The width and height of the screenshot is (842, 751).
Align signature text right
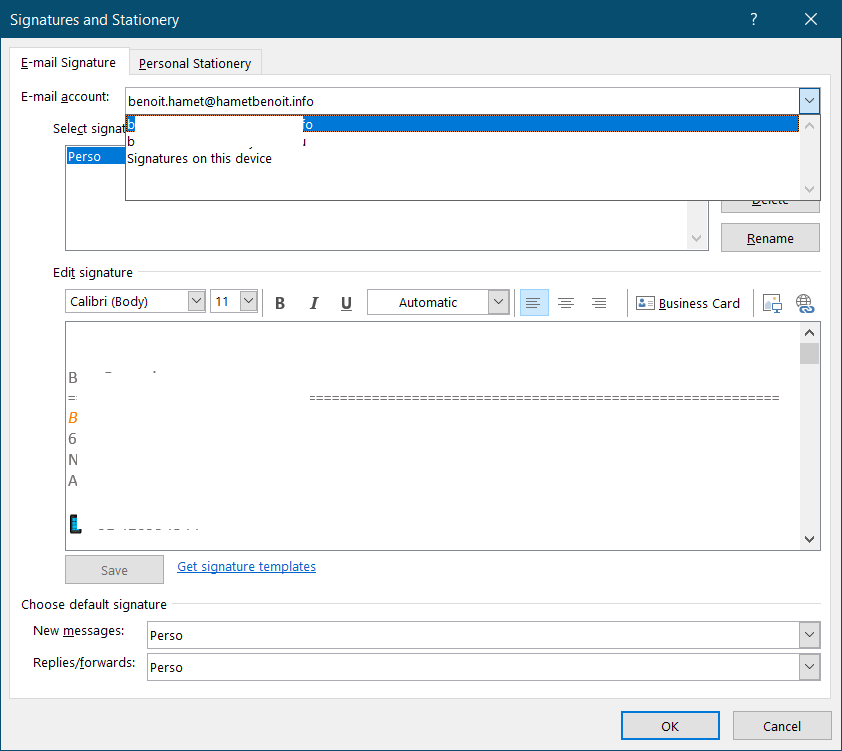pyautogui.click(x=599, y=303)
